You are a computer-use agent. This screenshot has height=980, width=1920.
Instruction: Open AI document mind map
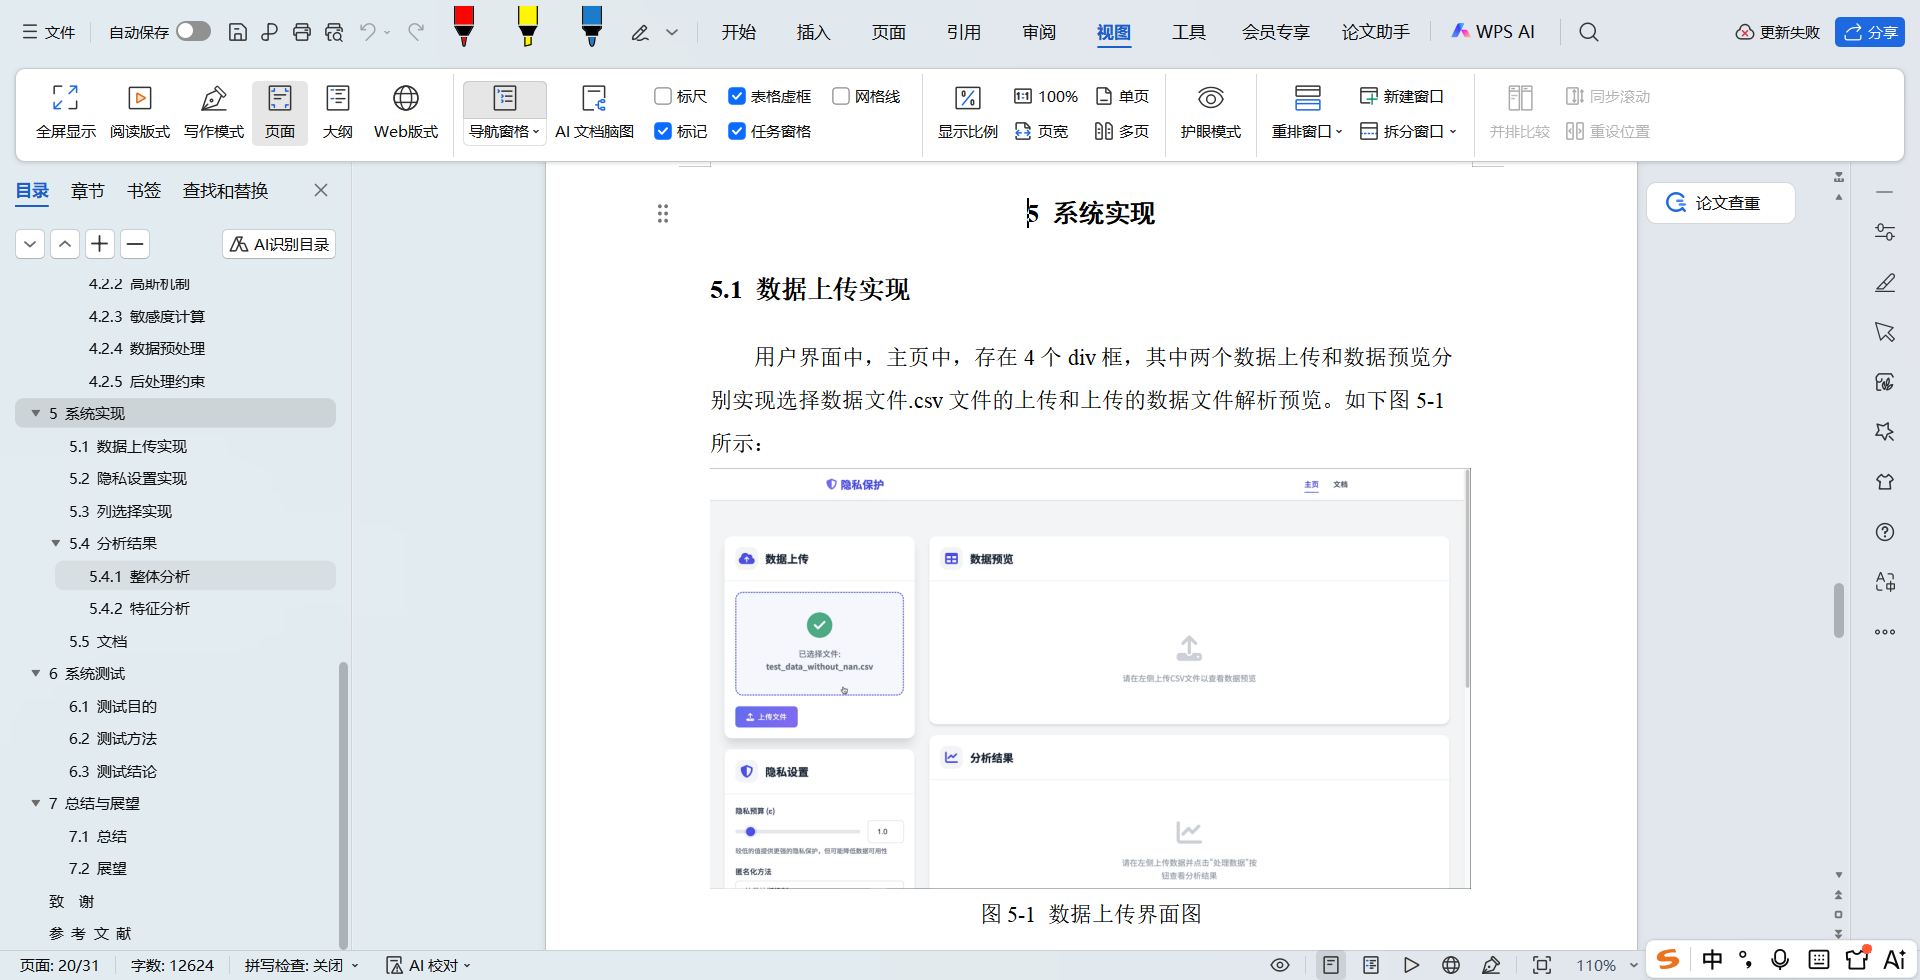pyautogui.click(x=594, y=111)
